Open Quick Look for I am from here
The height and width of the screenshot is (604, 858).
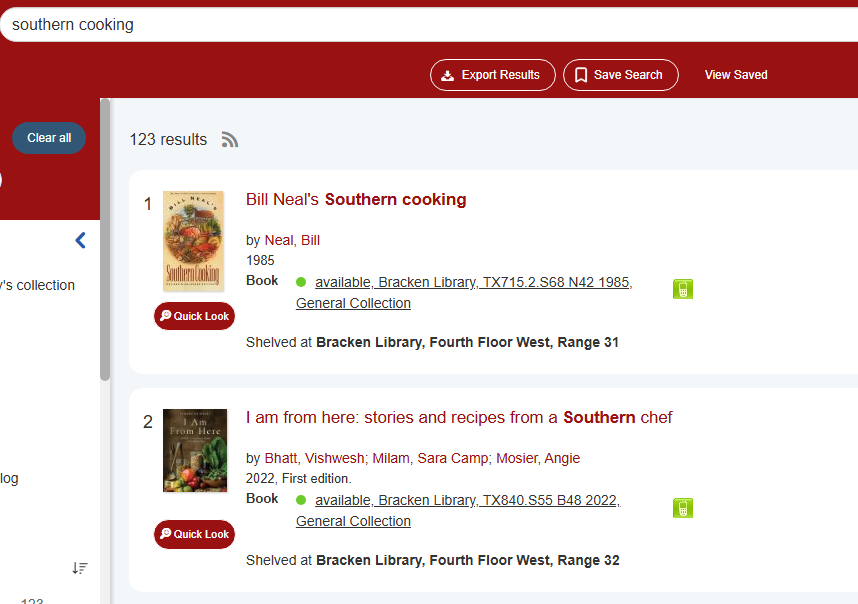[x=194, y=534]
